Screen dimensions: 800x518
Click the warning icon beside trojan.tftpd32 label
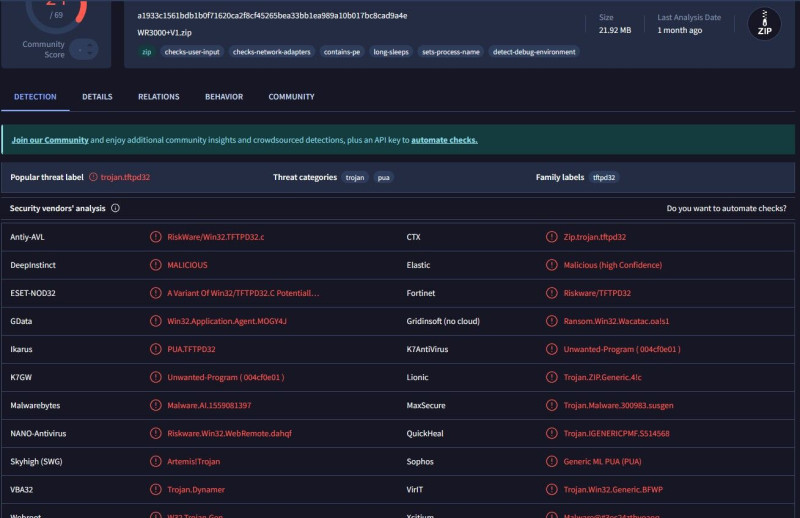pyautogui.click(x=93, y=177)
